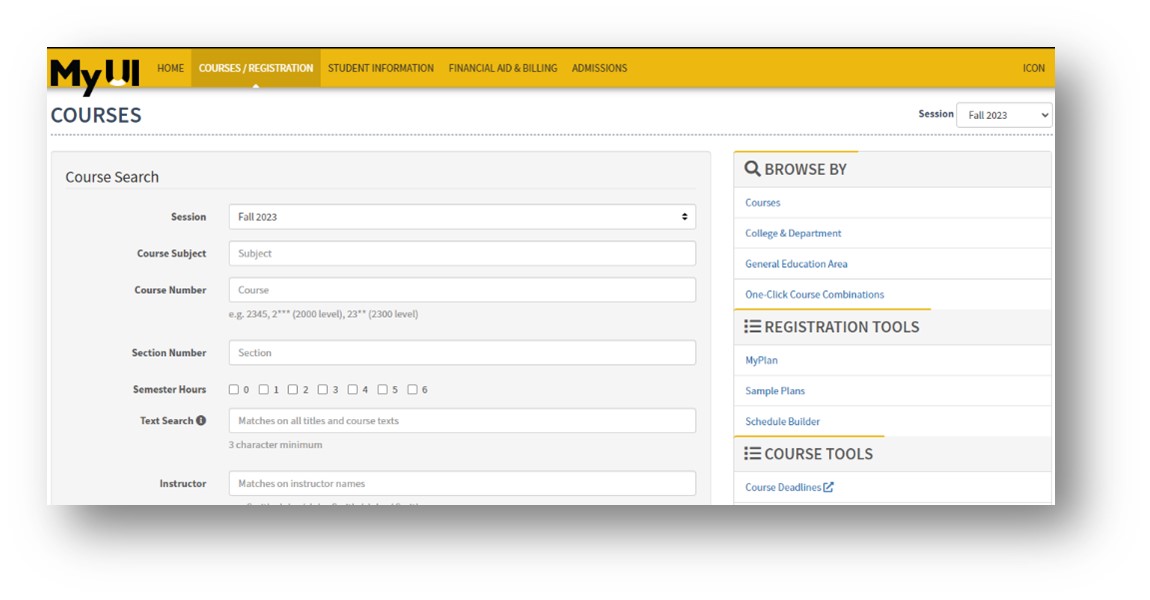The height and width of the screenshot is (600, 1150).
Task: Click the Course Deadlines external link icon
Action: pyautogui.click(x=828, y=488)
